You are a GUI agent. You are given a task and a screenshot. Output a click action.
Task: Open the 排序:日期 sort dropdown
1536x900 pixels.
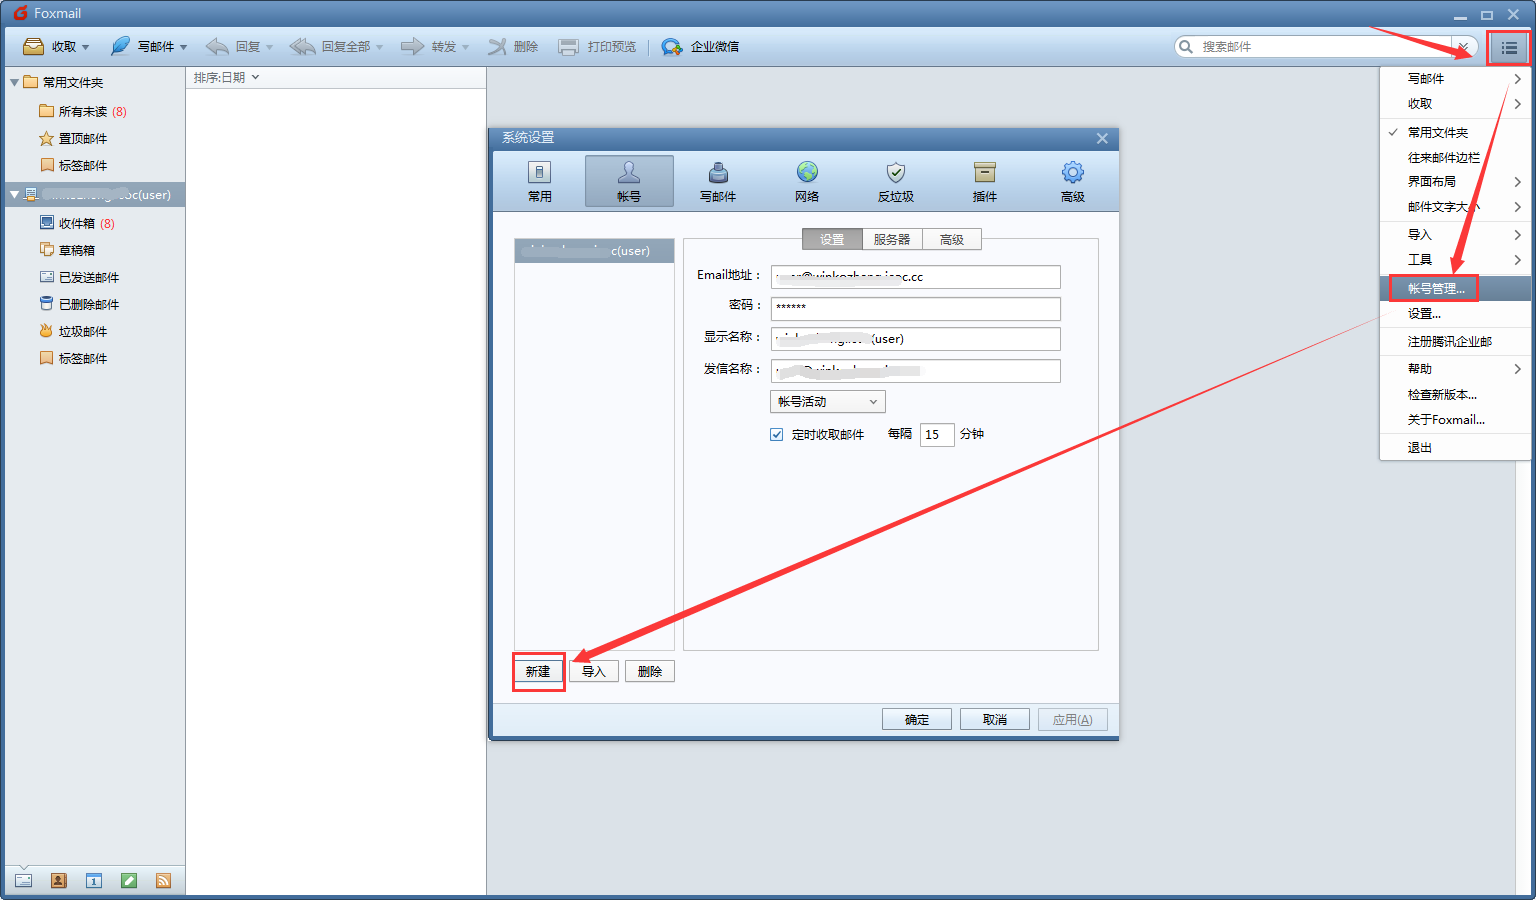226,78
